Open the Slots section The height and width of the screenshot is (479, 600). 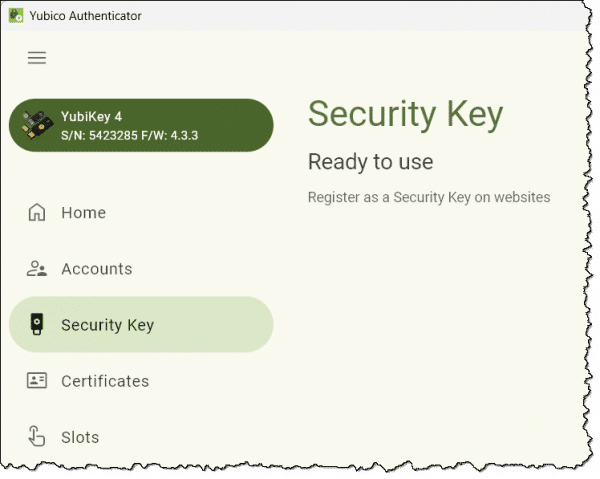(141, 437)
